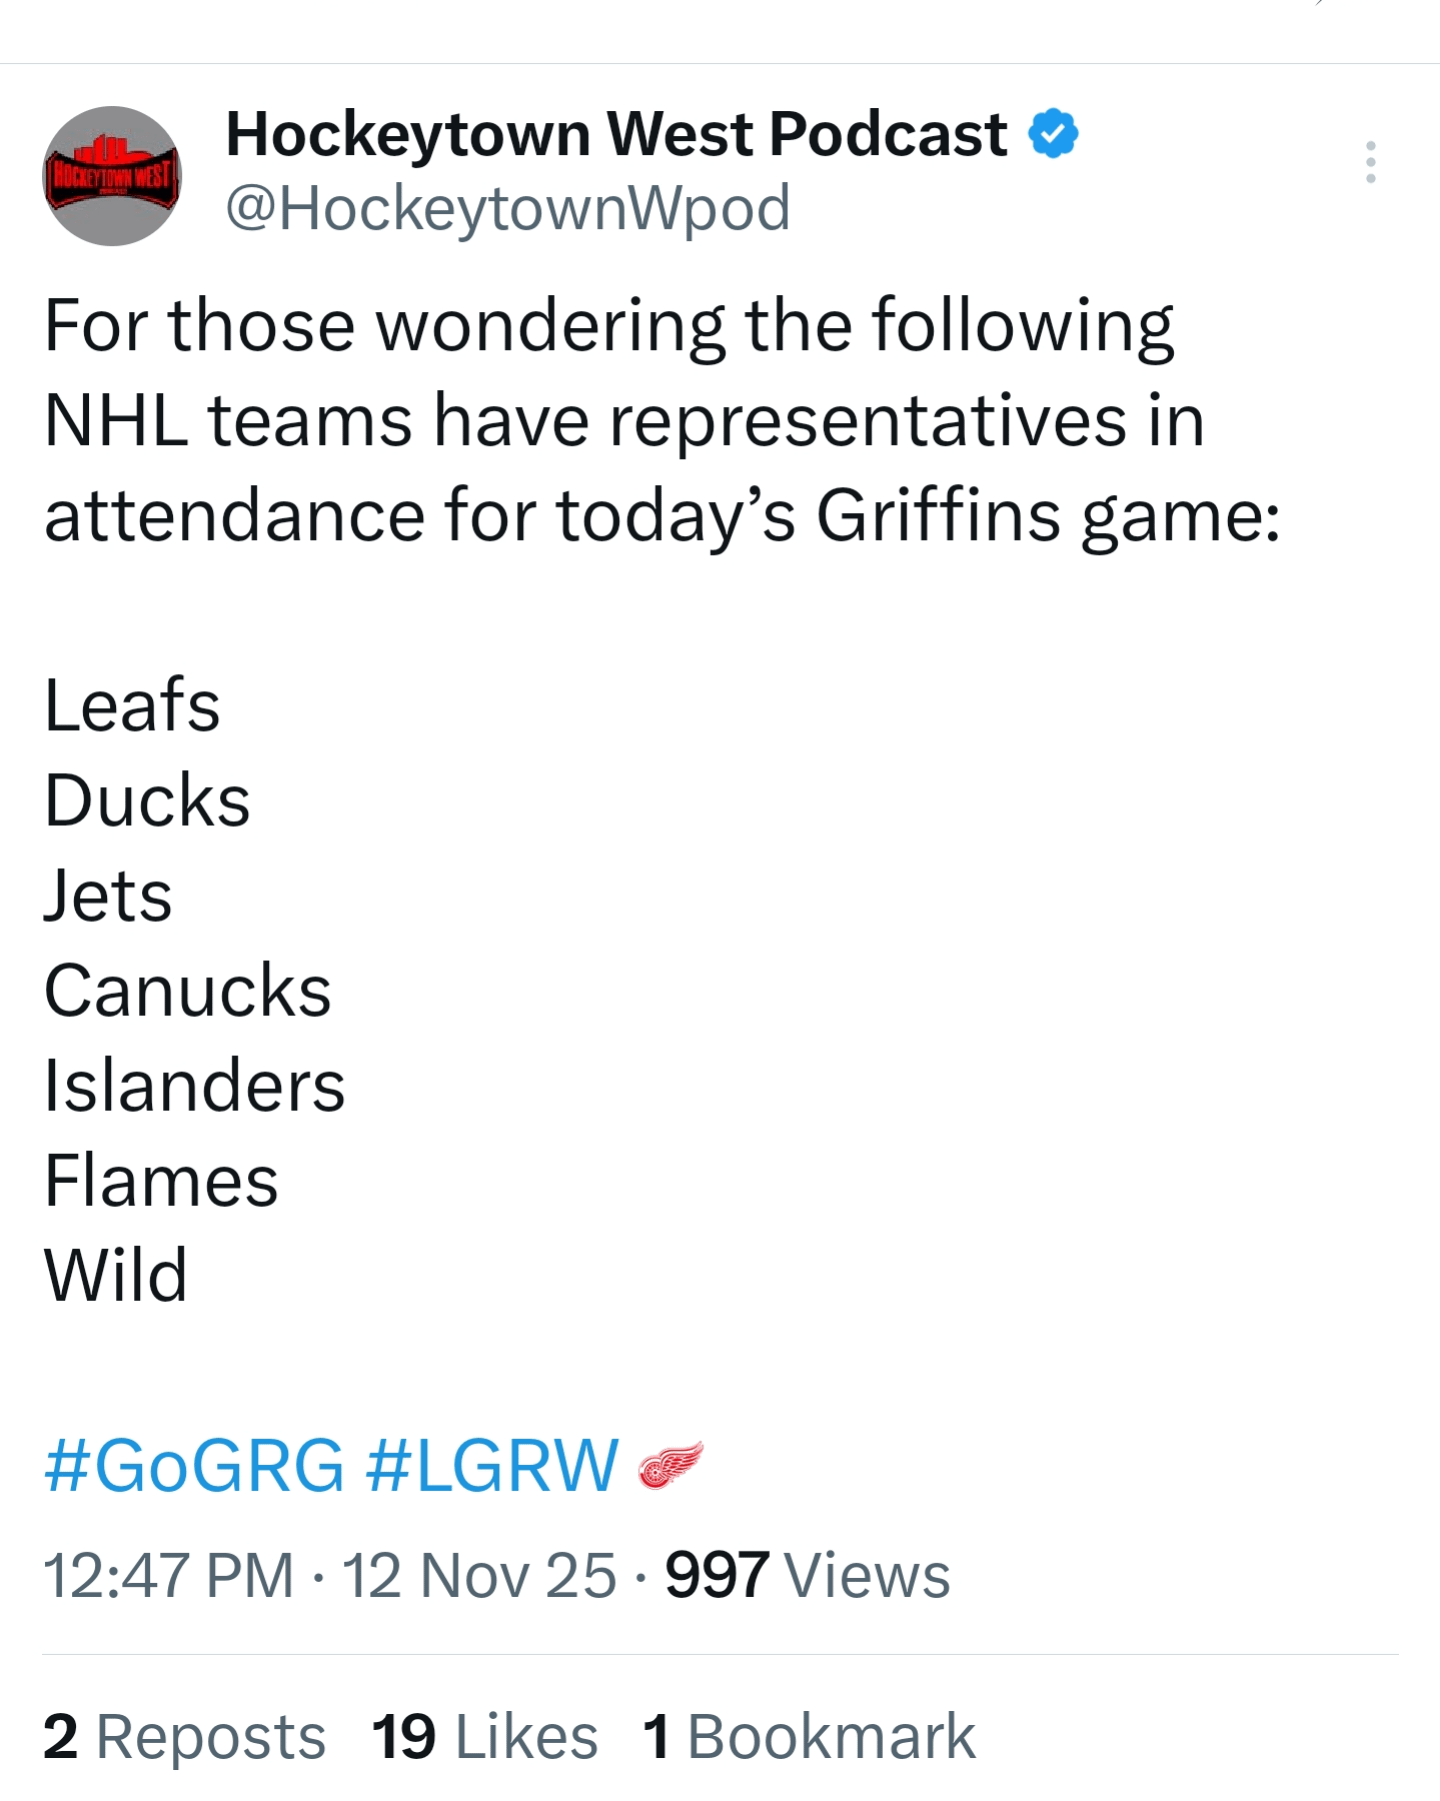Click the 12:47 PM timestamp
Screen dimensions: 1440x1801
click(168, 1576)
